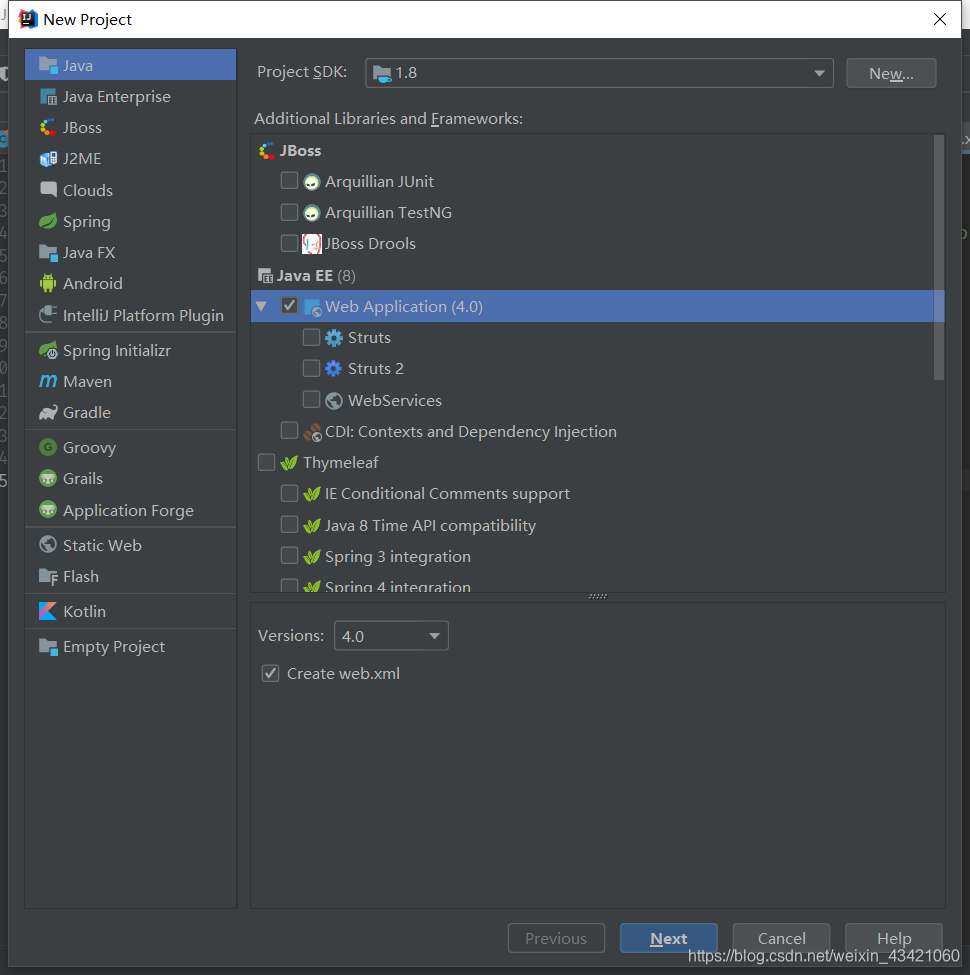Uncheck the Web Application (4.0) checkbox
Viewport: 970px width, 975px height.
coord(289,305)
